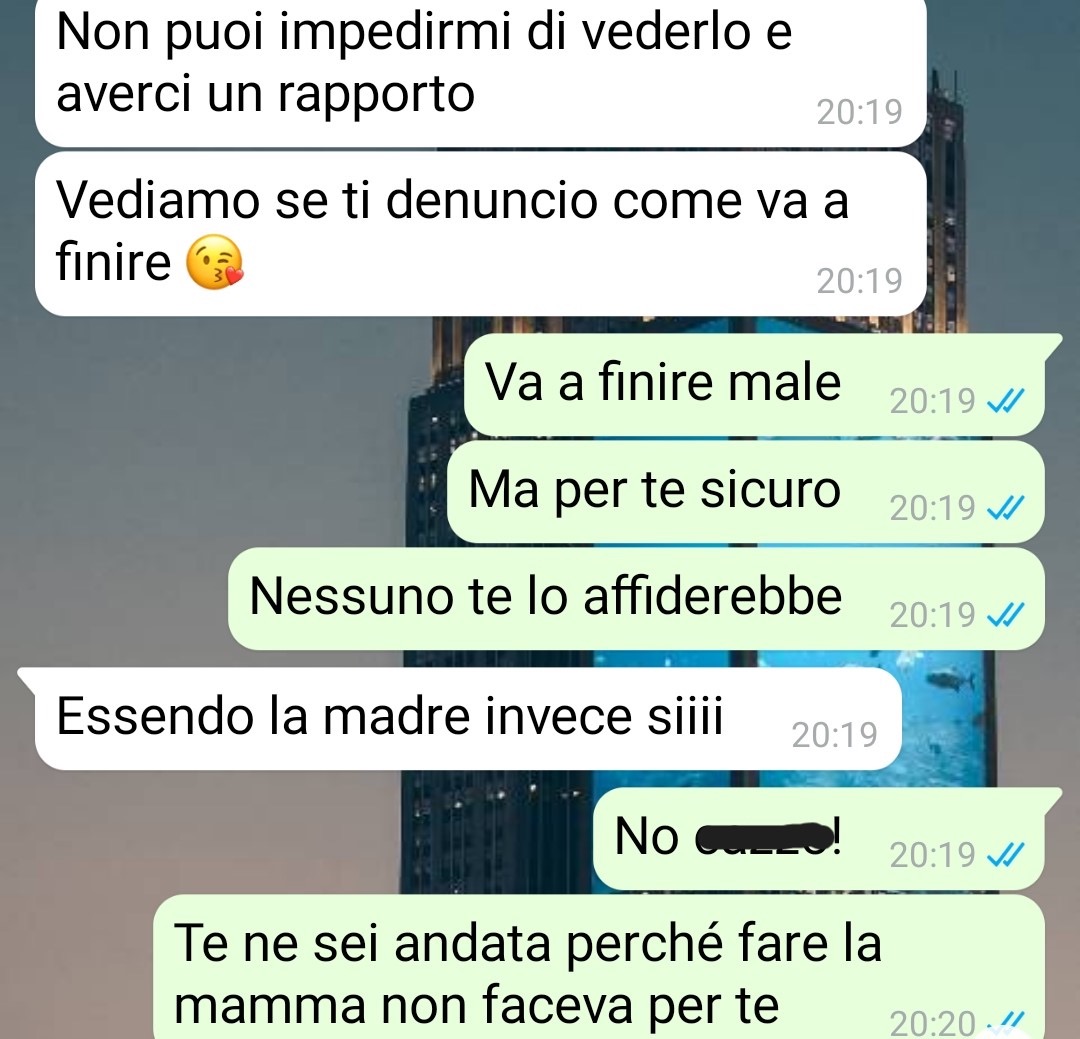Tap the read checkmarks on 'Ma per te sicuro'
1080x1039 pixels.
[x=1006, y=508]
